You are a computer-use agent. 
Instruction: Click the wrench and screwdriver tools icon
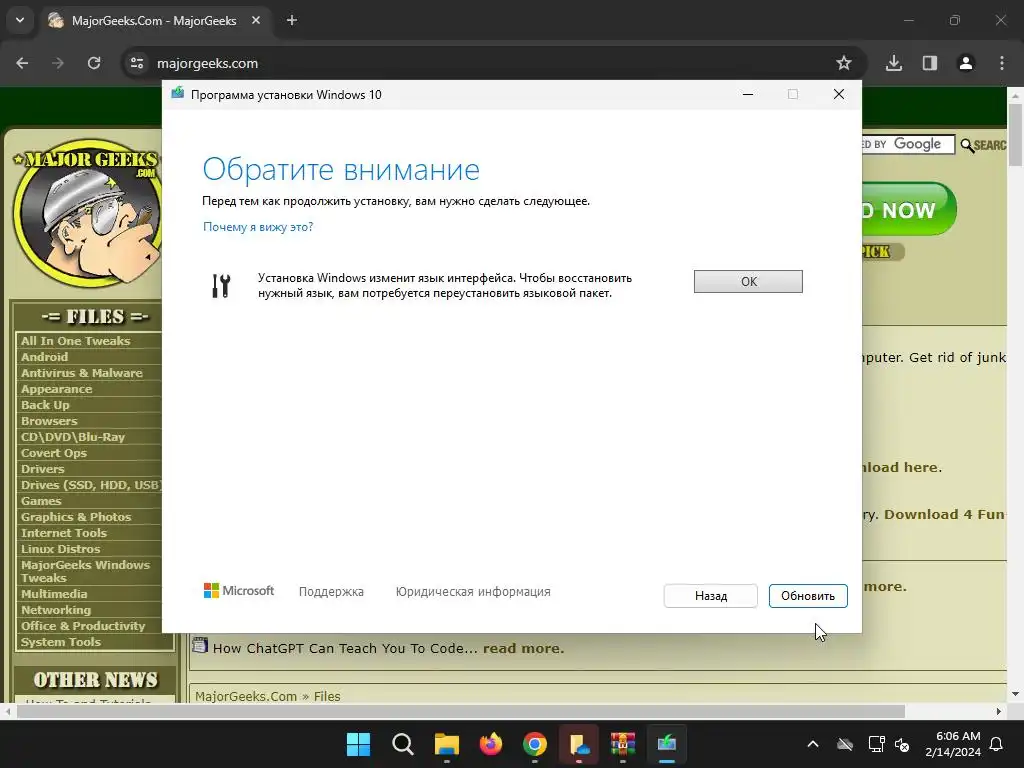[221, 286]
